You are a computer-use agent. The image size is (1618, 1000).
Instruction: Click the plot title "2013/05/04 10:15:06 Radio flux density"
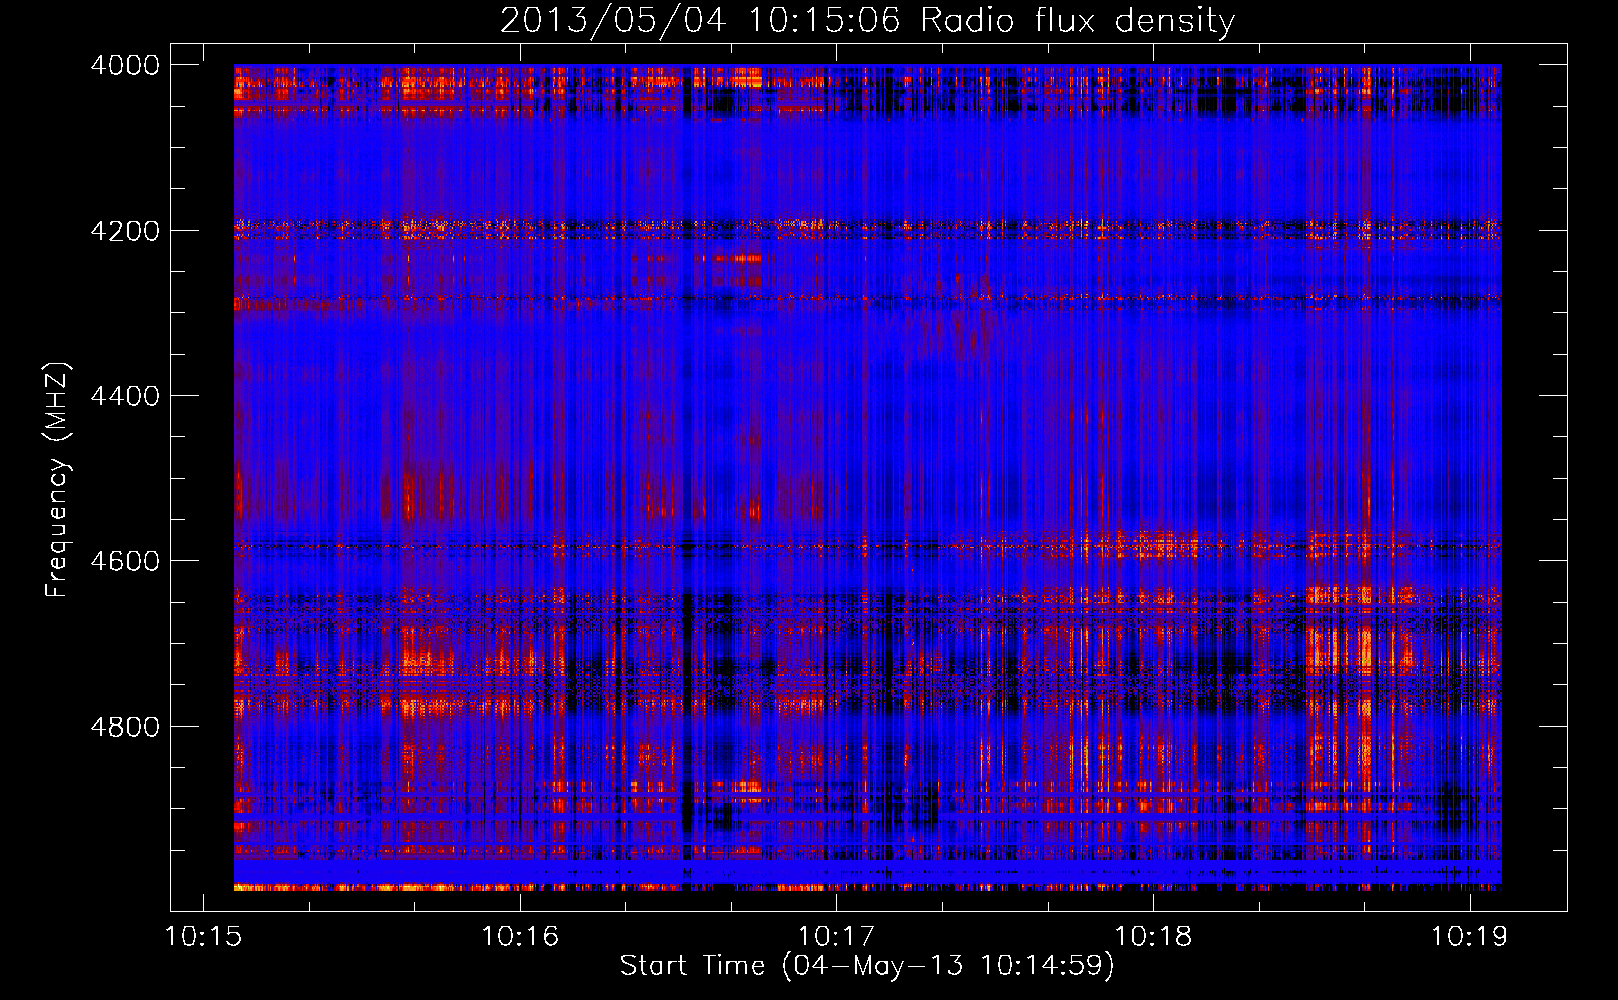(868, 21)
